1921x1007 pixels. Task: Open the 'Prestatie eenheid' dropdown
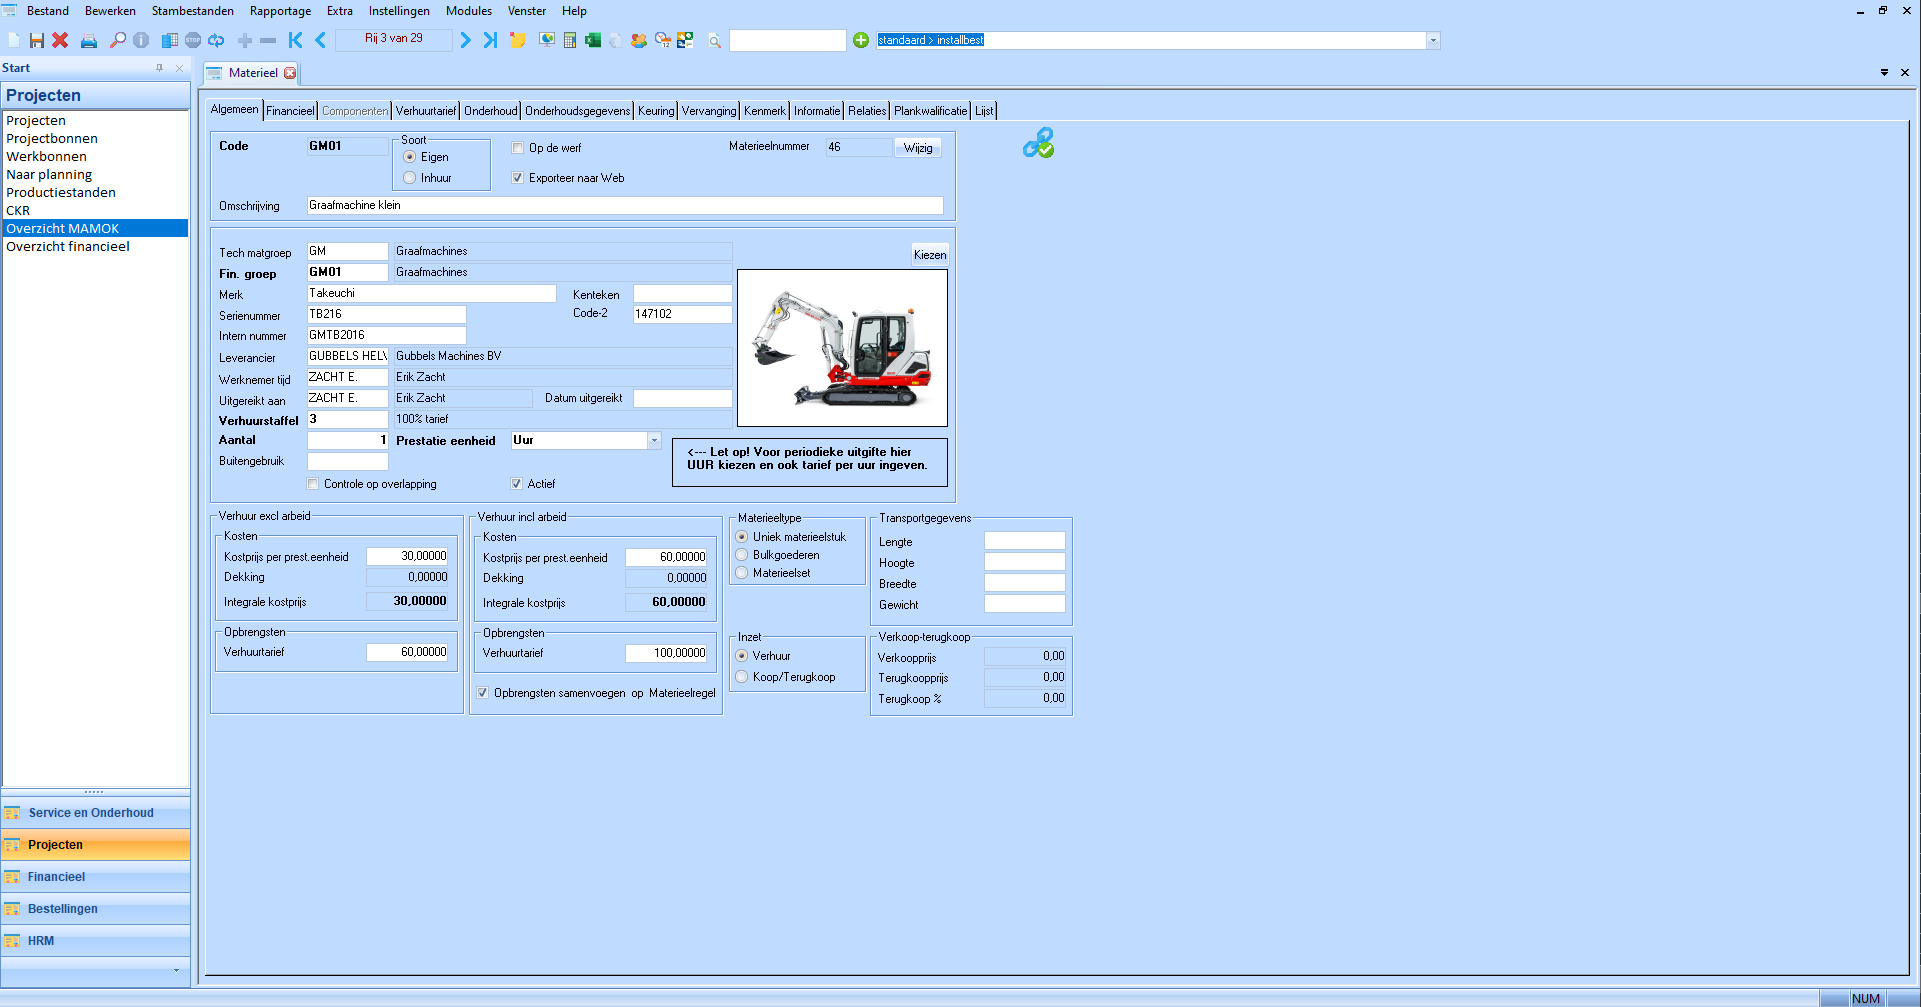tap(654, 441)
